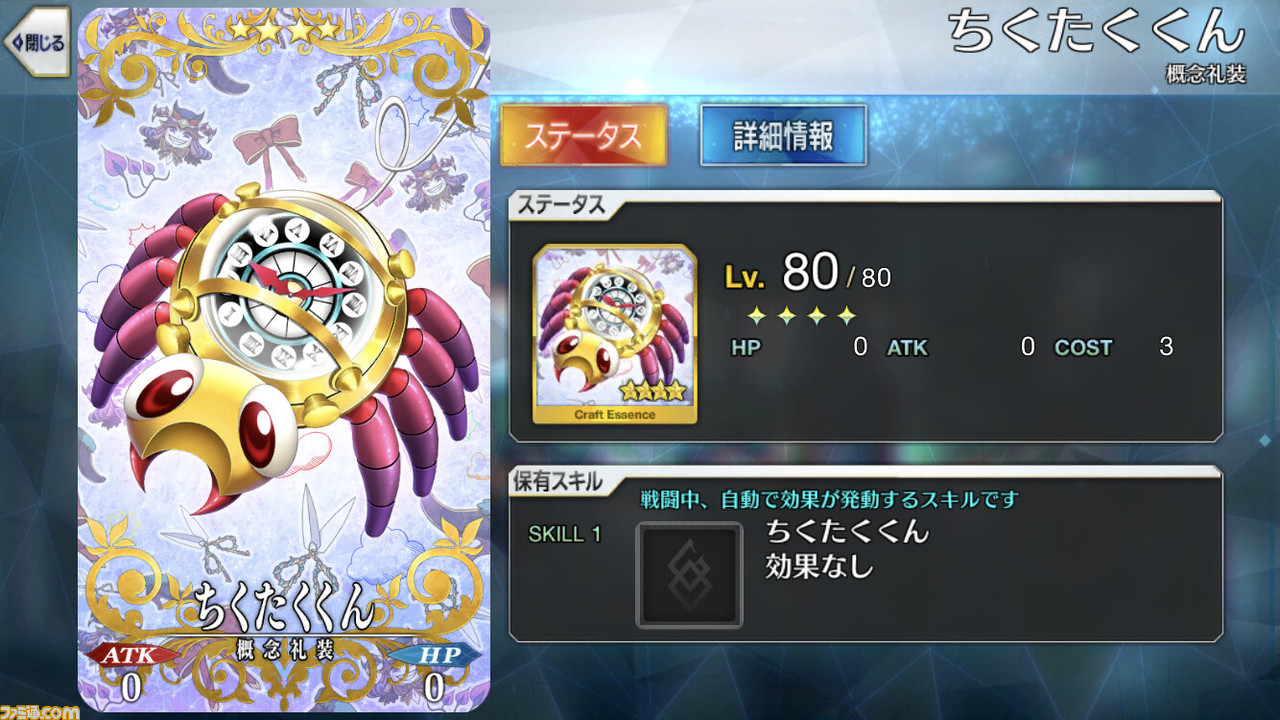The width and height of the screenshot is (1280, 720).
Task: Tap the four gold stars atop the card
Action: click(x=284, y=30)
